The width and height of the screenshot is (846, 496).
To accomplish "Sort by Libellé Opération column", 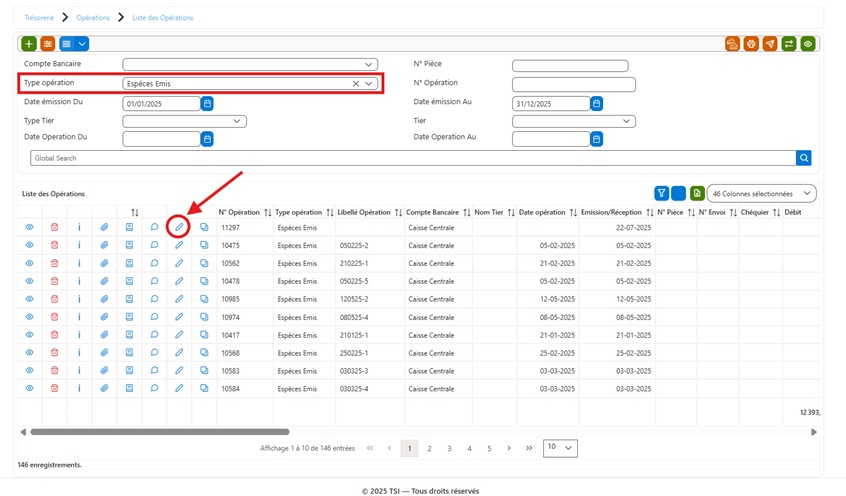I will [x=398, y=213].
